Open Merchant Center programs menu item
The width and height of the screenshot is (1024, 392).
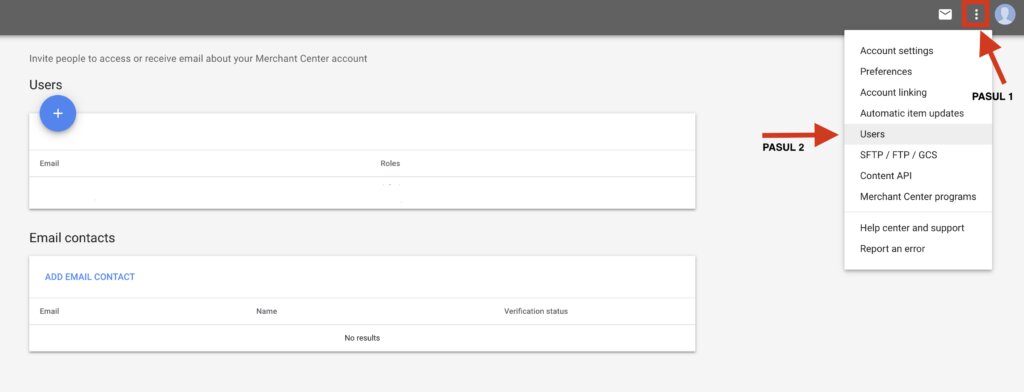click(x=918, y=197)
